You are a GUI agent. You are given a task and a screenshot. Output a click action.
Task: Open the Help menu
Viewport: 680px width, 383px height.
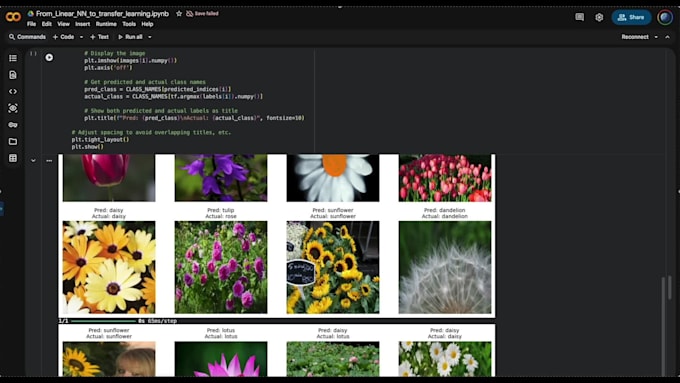pos(147,24)
